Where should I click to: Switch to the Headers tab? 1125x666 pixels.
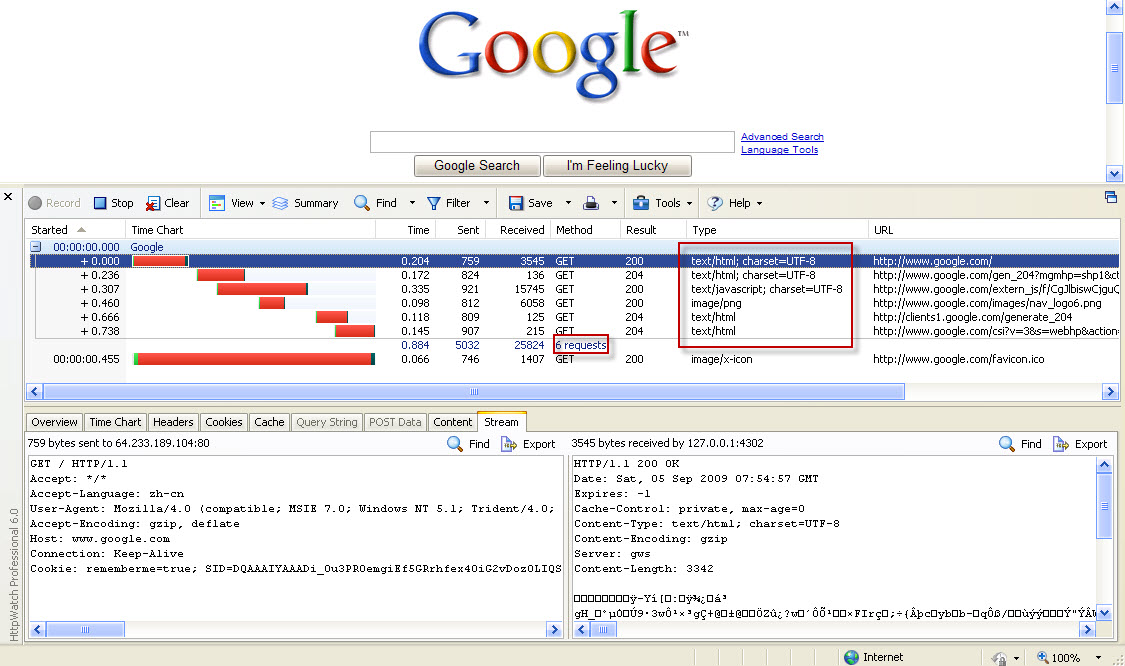point(173,422)
